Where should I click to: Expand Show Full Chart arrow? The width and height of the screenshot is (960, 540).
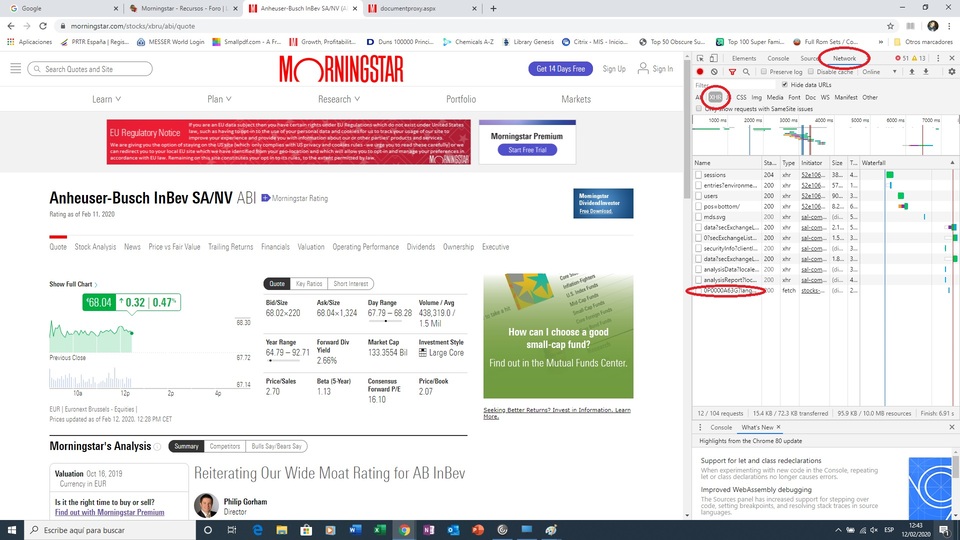click(96, 284)
